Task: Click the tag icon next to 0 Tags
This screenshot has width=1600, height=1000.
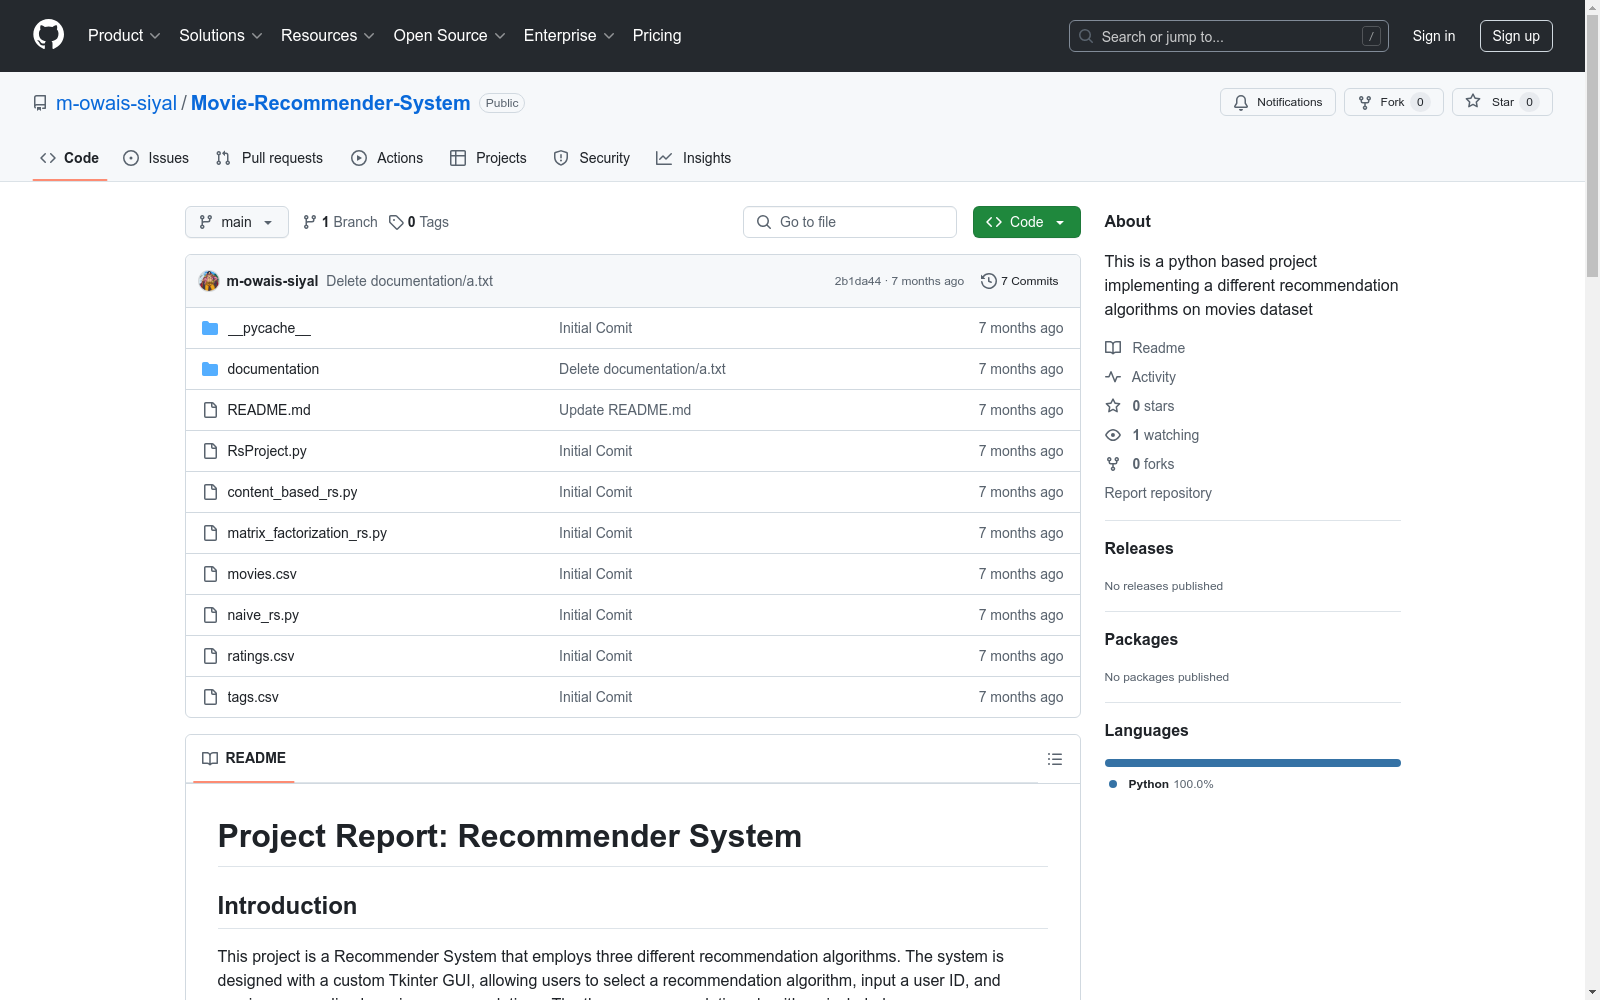Action: pyautogui.click(x=396, y=222)
